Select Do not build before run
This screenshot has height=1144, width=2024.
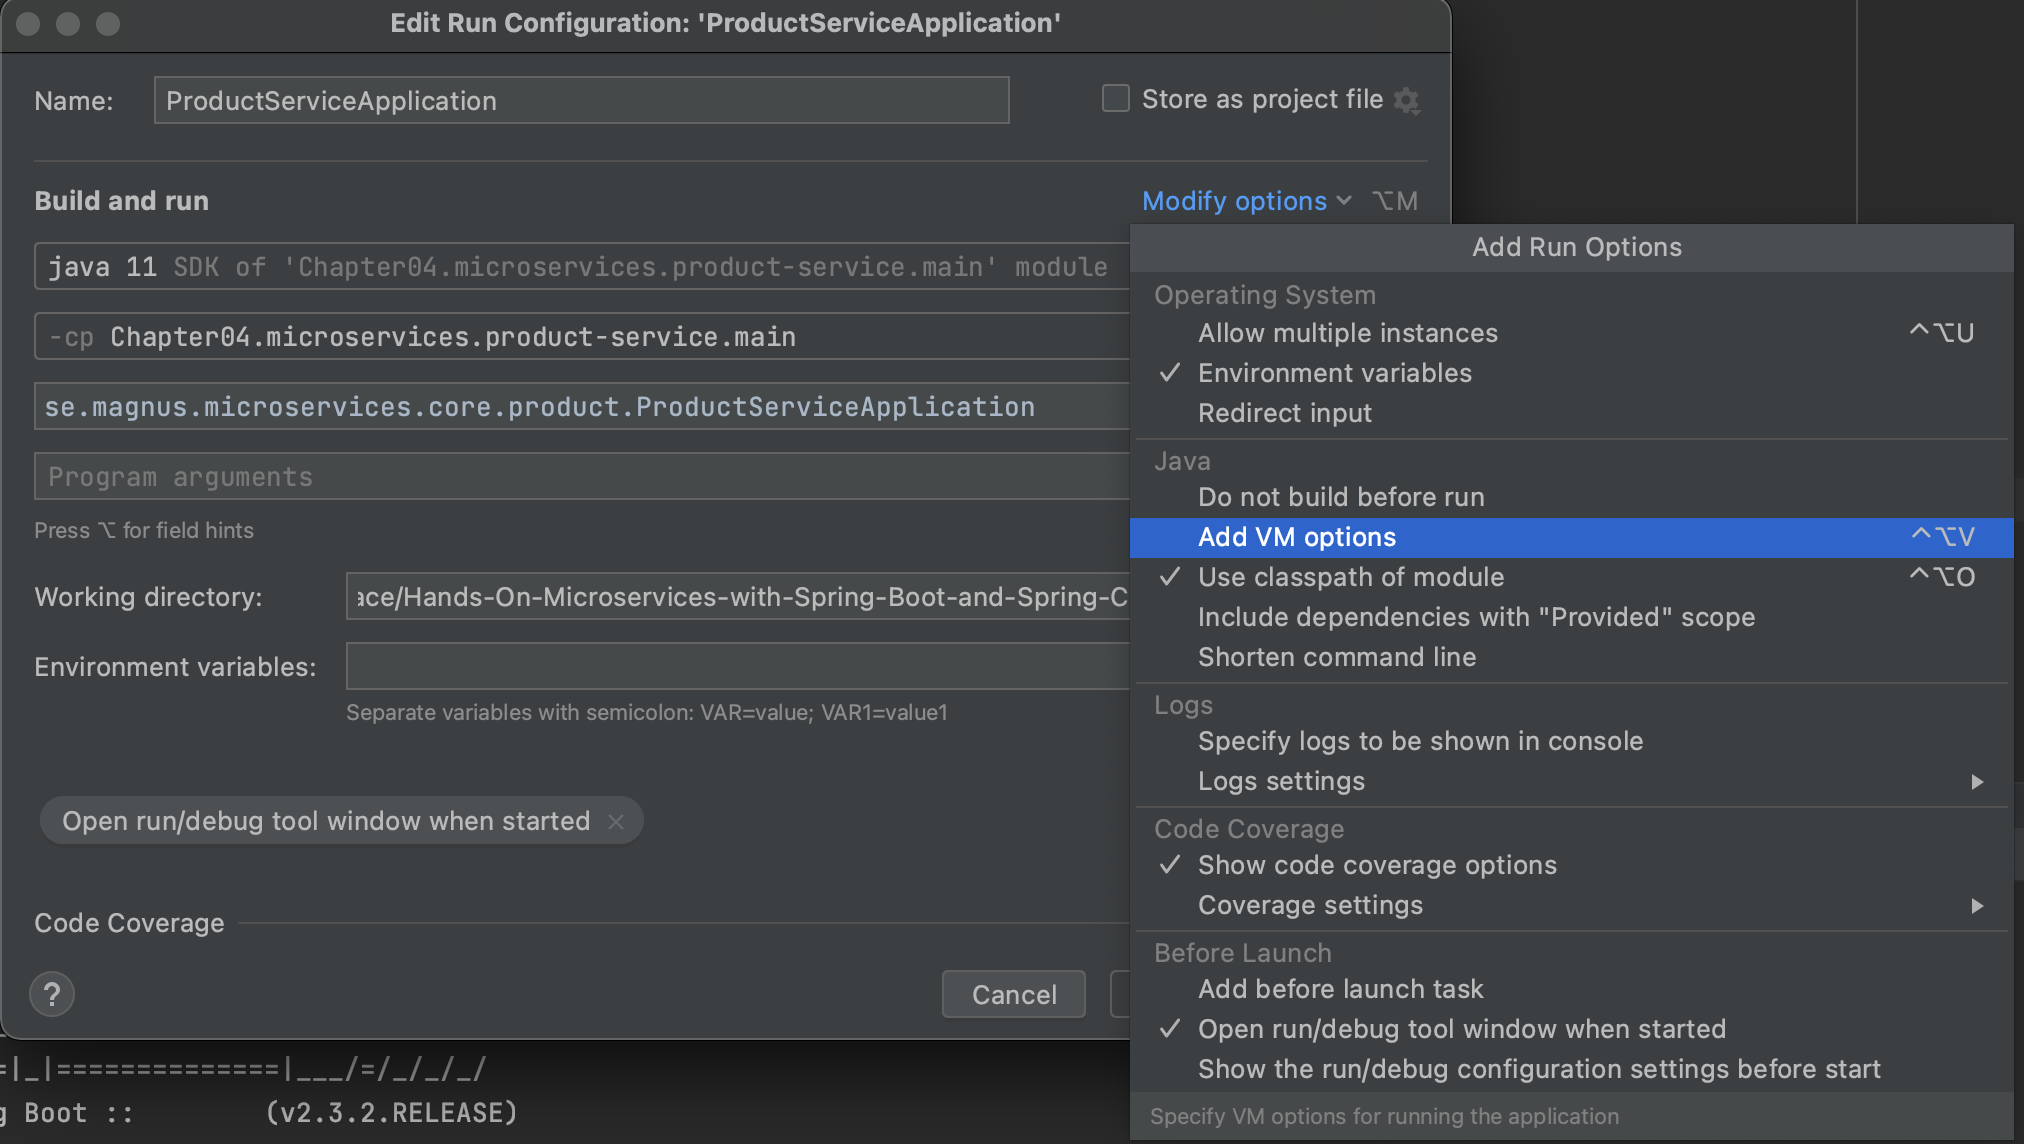1340,496
